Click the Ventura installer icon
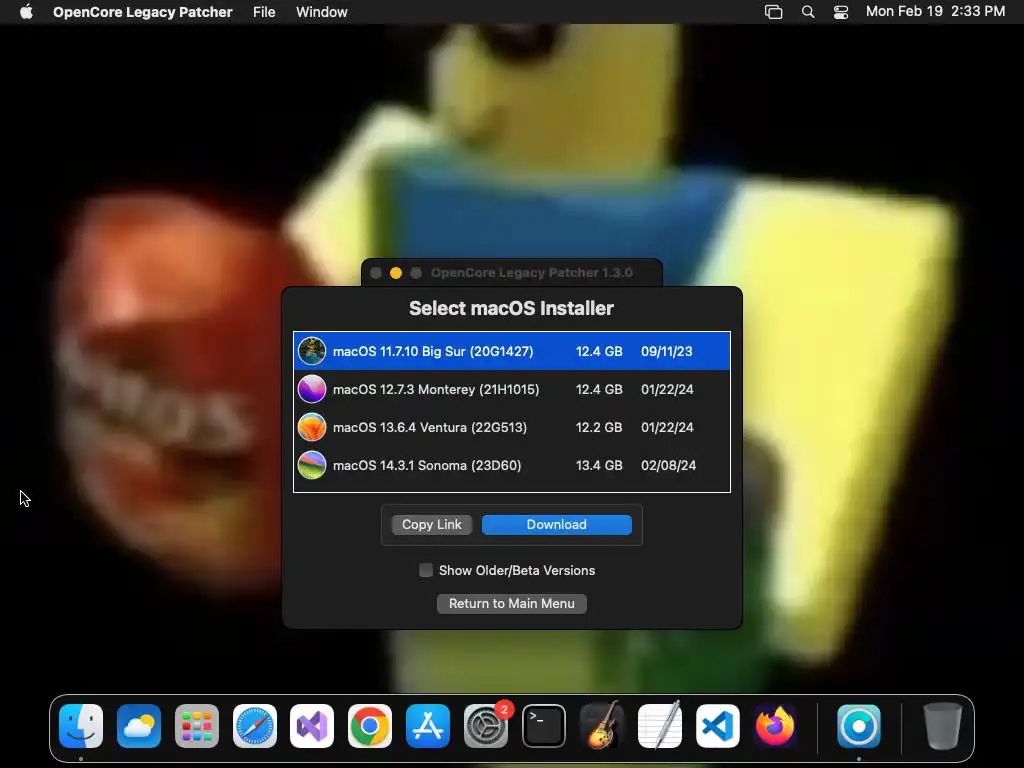1024x768 pixels. pyautogui.click(x=312, y=427)
